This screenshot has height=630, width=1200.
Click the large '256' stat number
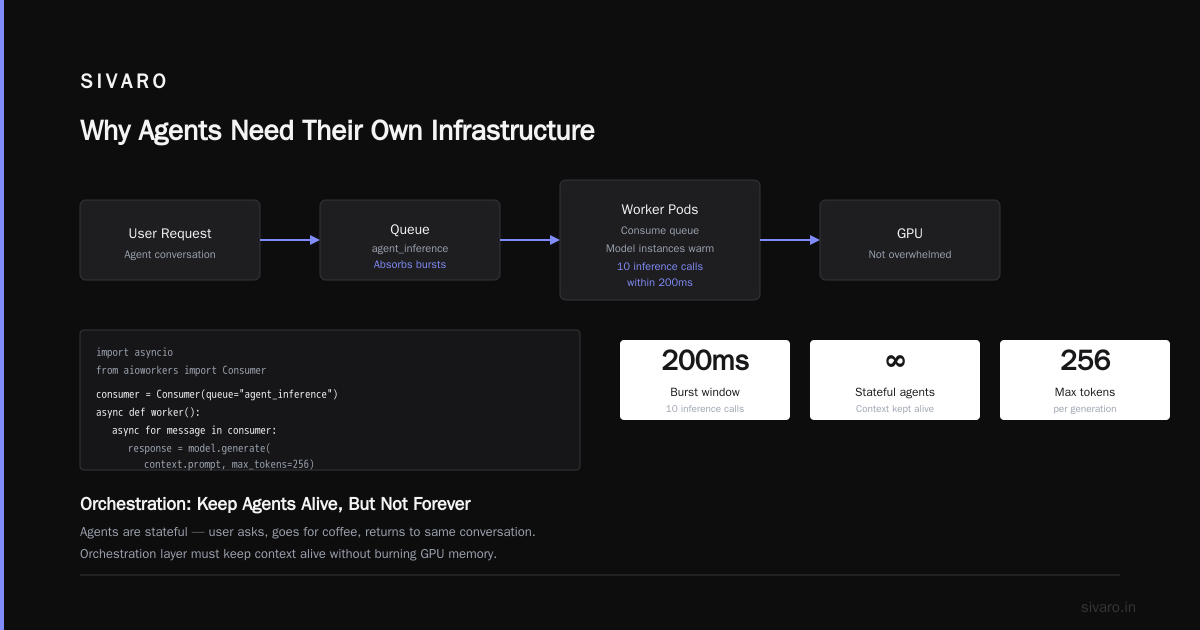[x=1085, y=360]
